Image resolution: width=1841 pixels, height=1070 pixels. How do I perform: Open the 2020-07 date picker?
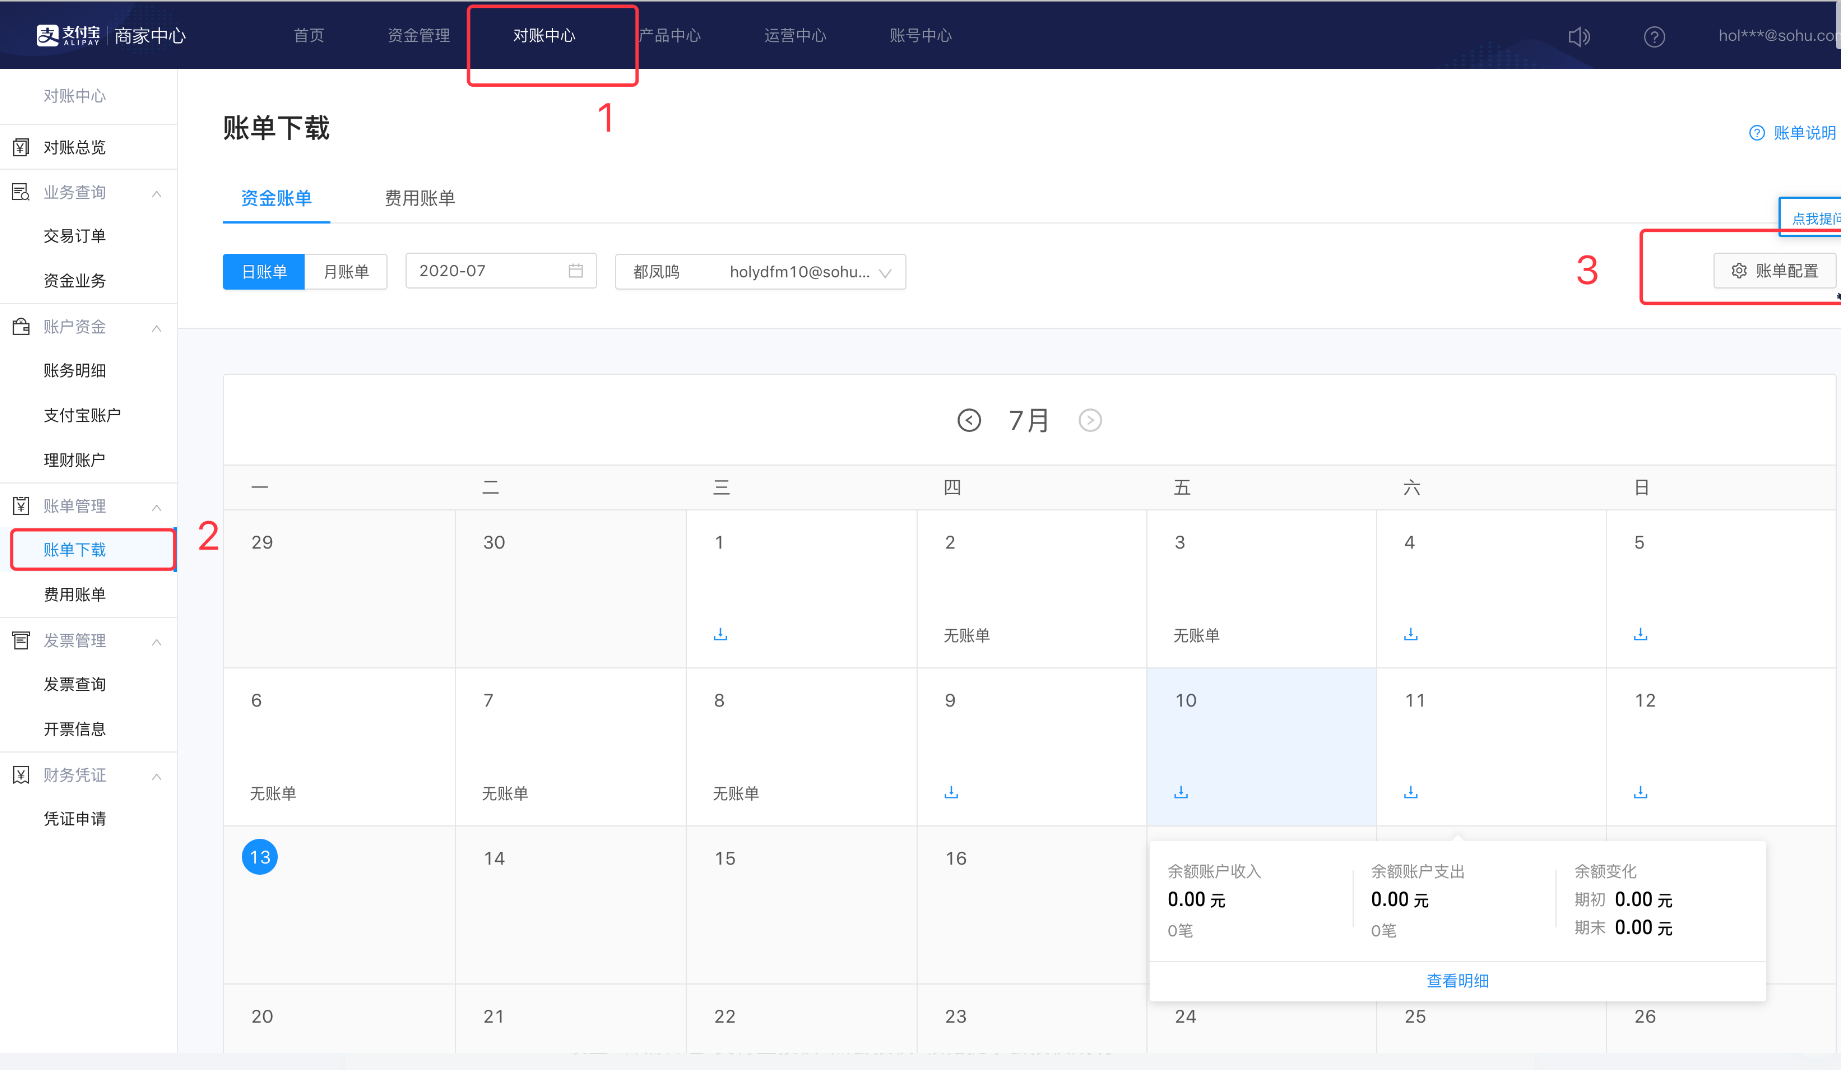[501, 271]
